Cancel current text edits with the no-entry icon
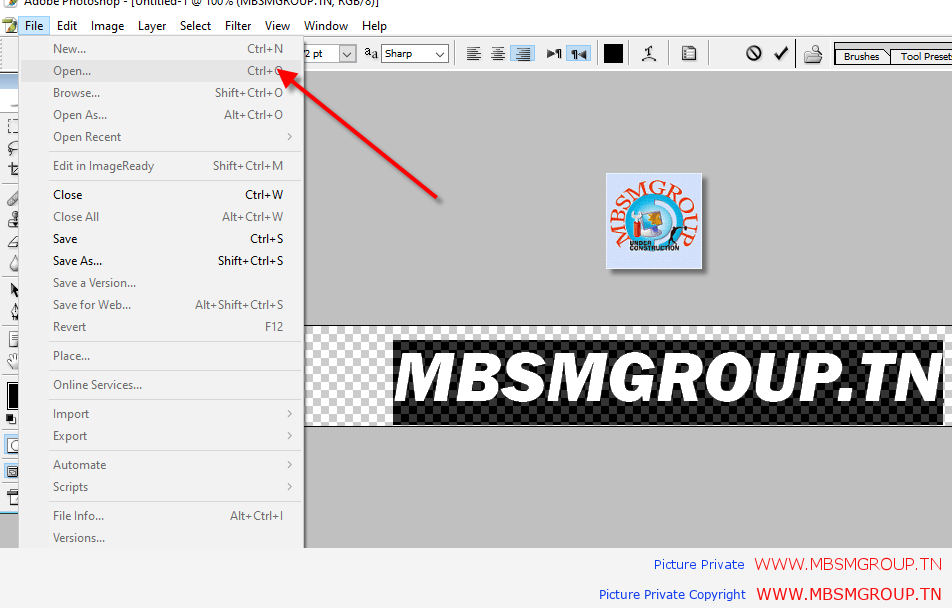The width and height of the screenshot is (952, 608). [x=753, y=53]
